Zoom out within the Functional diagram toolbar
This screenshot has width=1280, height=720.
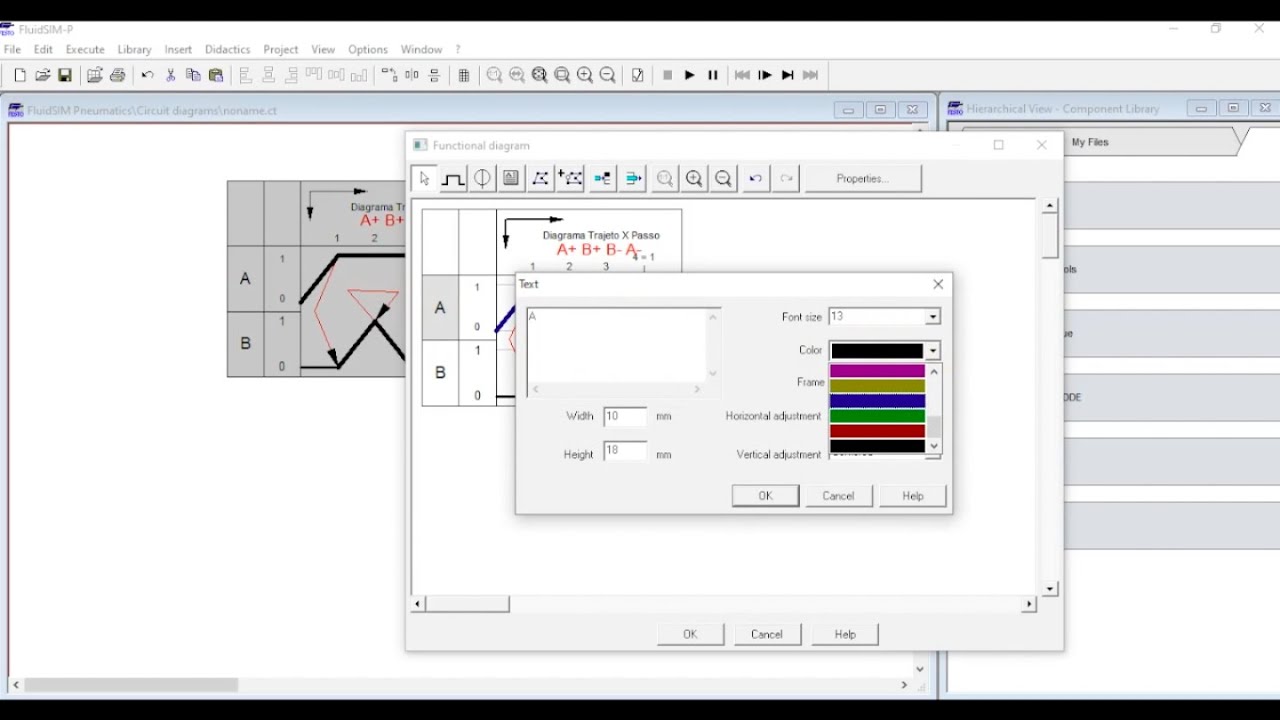tap(724, 178)
